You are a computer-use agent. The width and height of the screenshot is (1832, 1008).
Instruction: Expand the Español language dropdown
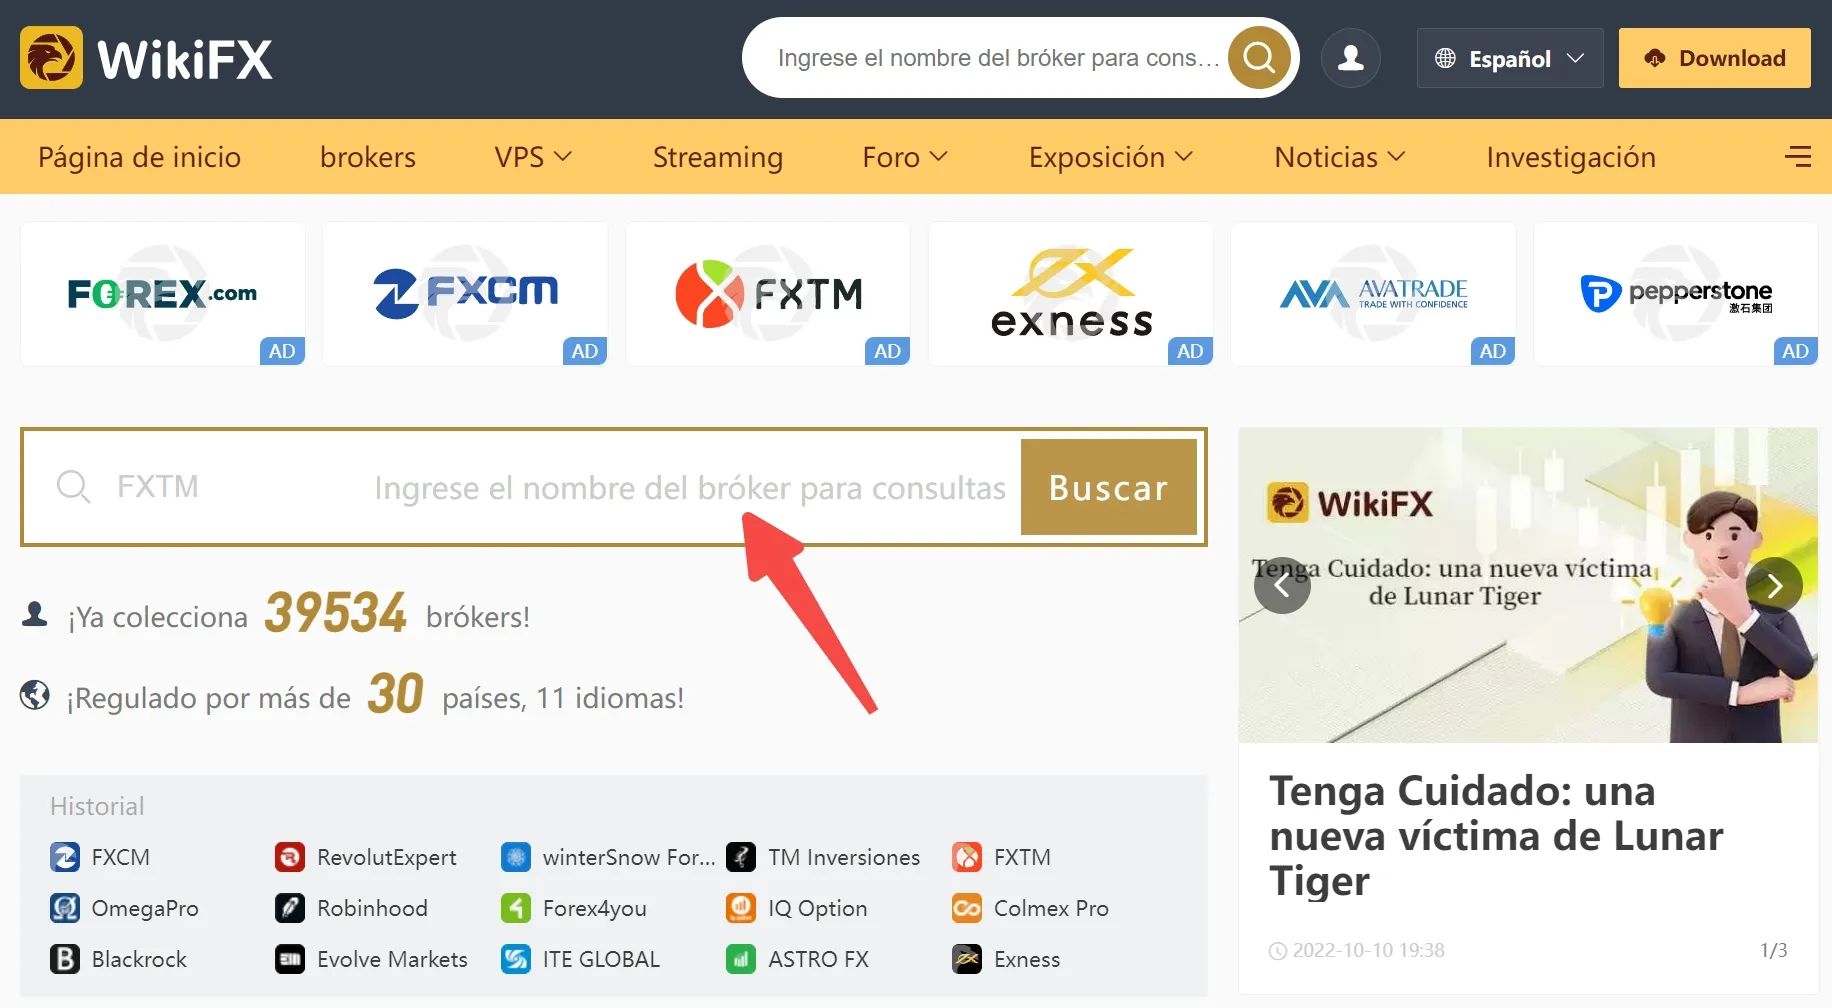1510,58
